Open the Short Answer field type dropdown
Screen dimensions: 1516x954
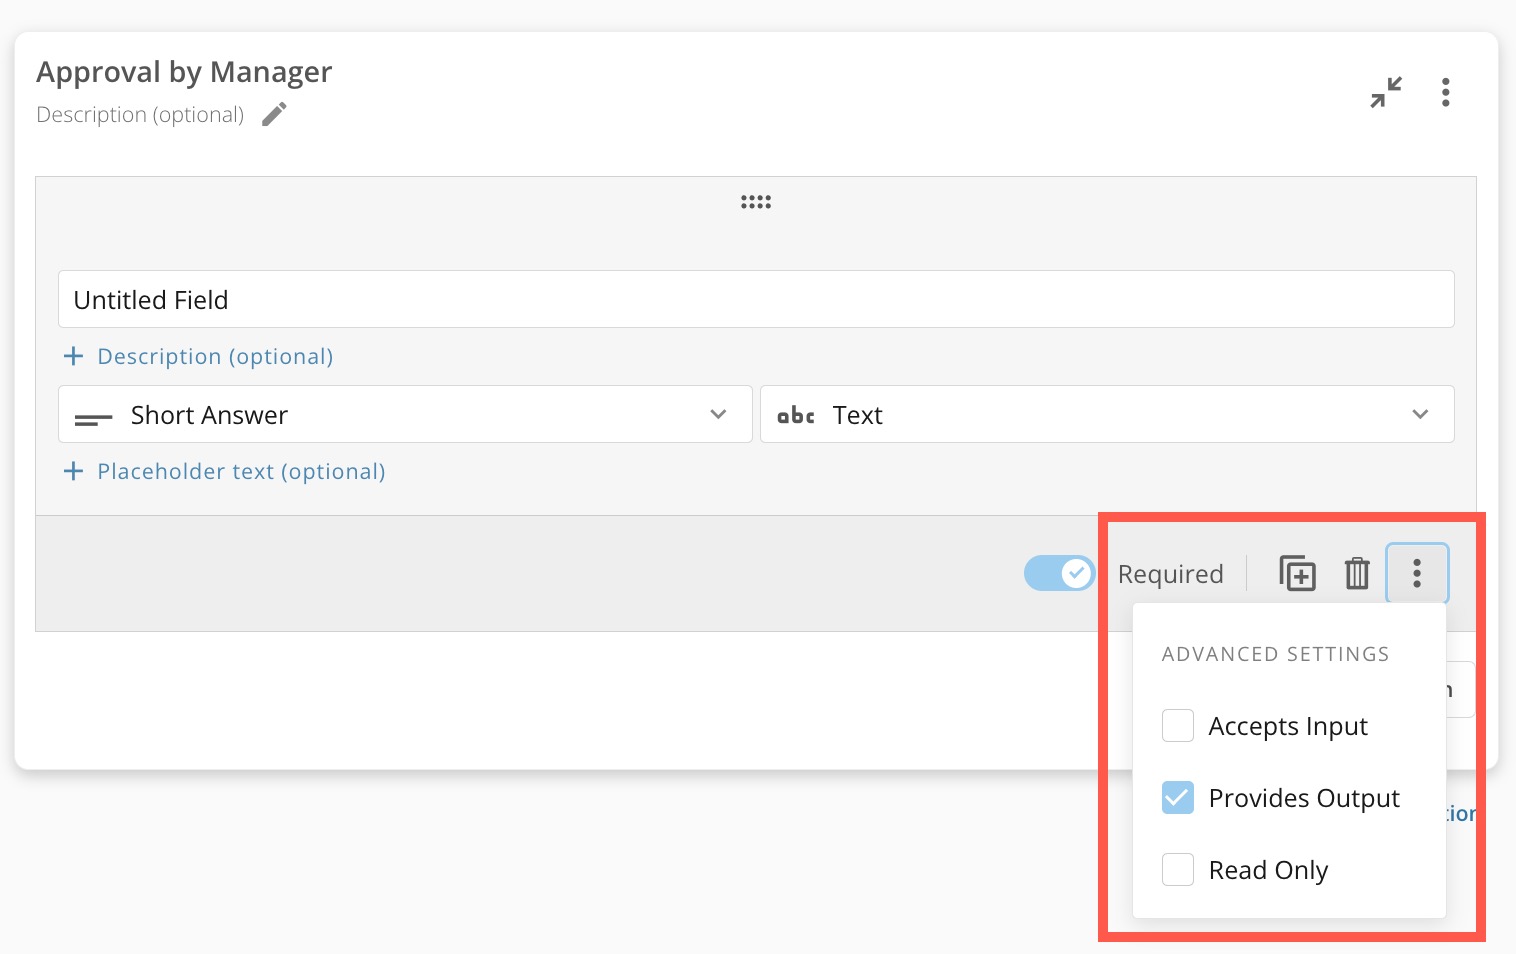click(x=405, y=414)
